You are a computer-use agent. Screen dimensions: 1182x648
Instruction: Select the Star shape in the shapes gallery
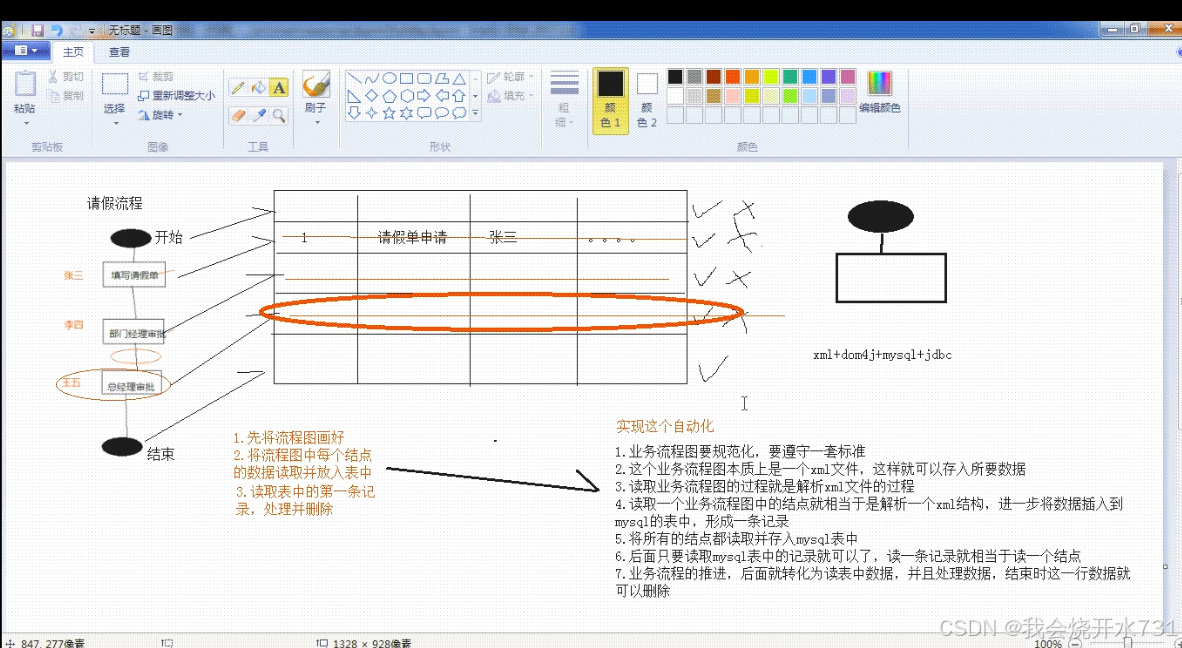click(x=390, y=113)
